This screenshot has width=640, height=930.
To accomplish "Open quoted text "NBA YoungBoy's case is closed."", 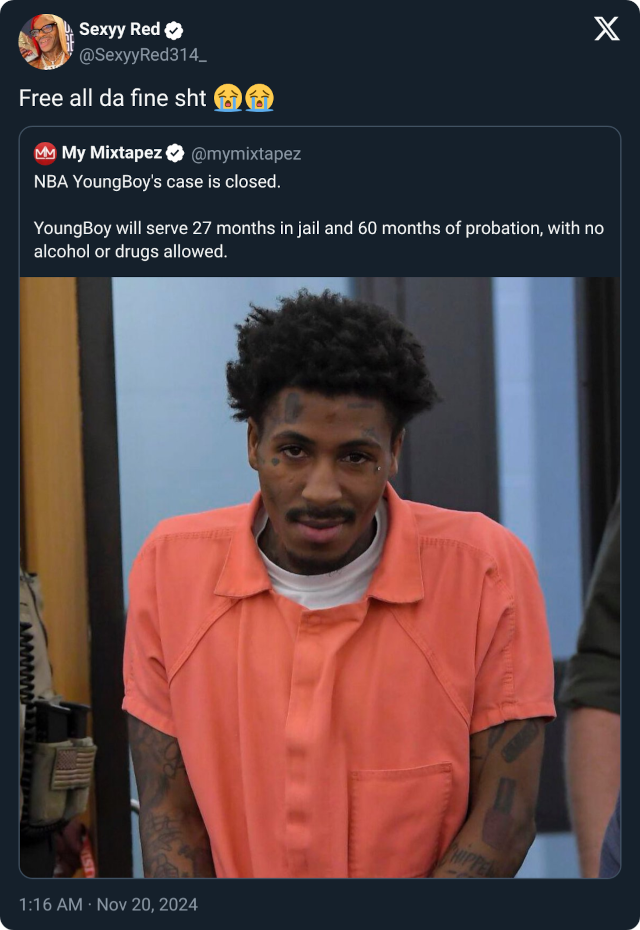I will tap(157, 181).
